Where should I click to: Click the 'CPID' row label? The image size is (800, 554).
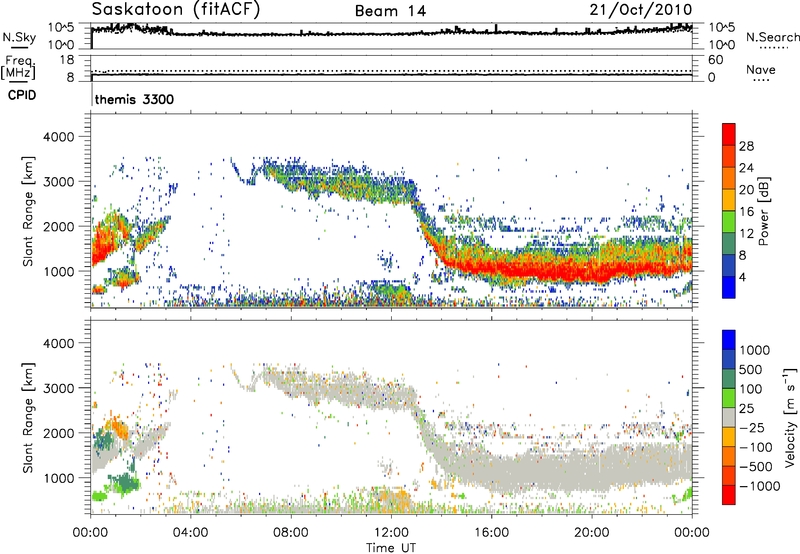pyautogui.click(x=22, y=95)
